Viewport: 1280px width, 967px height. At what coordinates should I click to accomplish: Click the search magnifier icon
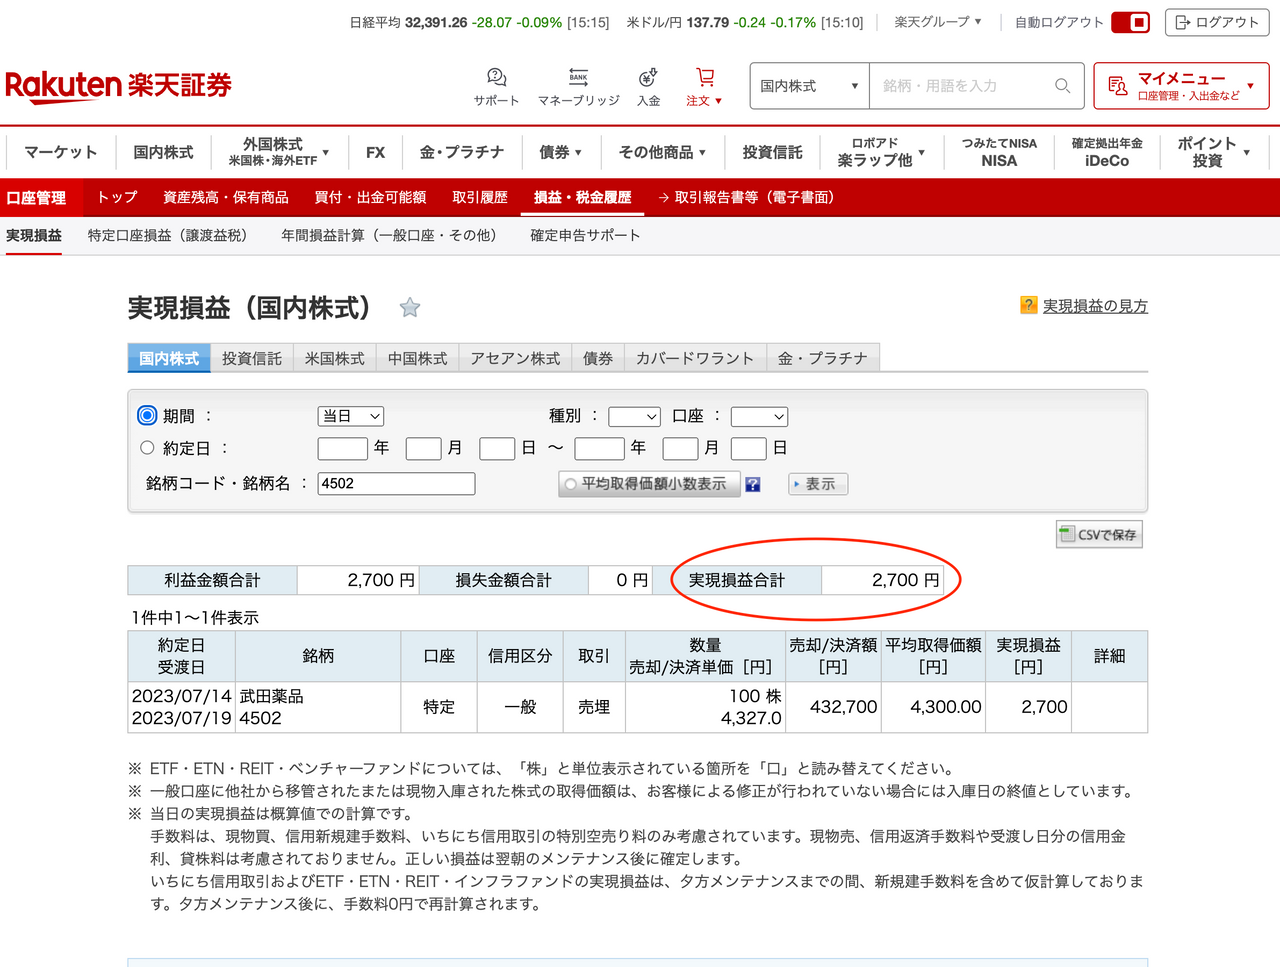pyautogui.click(x=1062, y=86)
